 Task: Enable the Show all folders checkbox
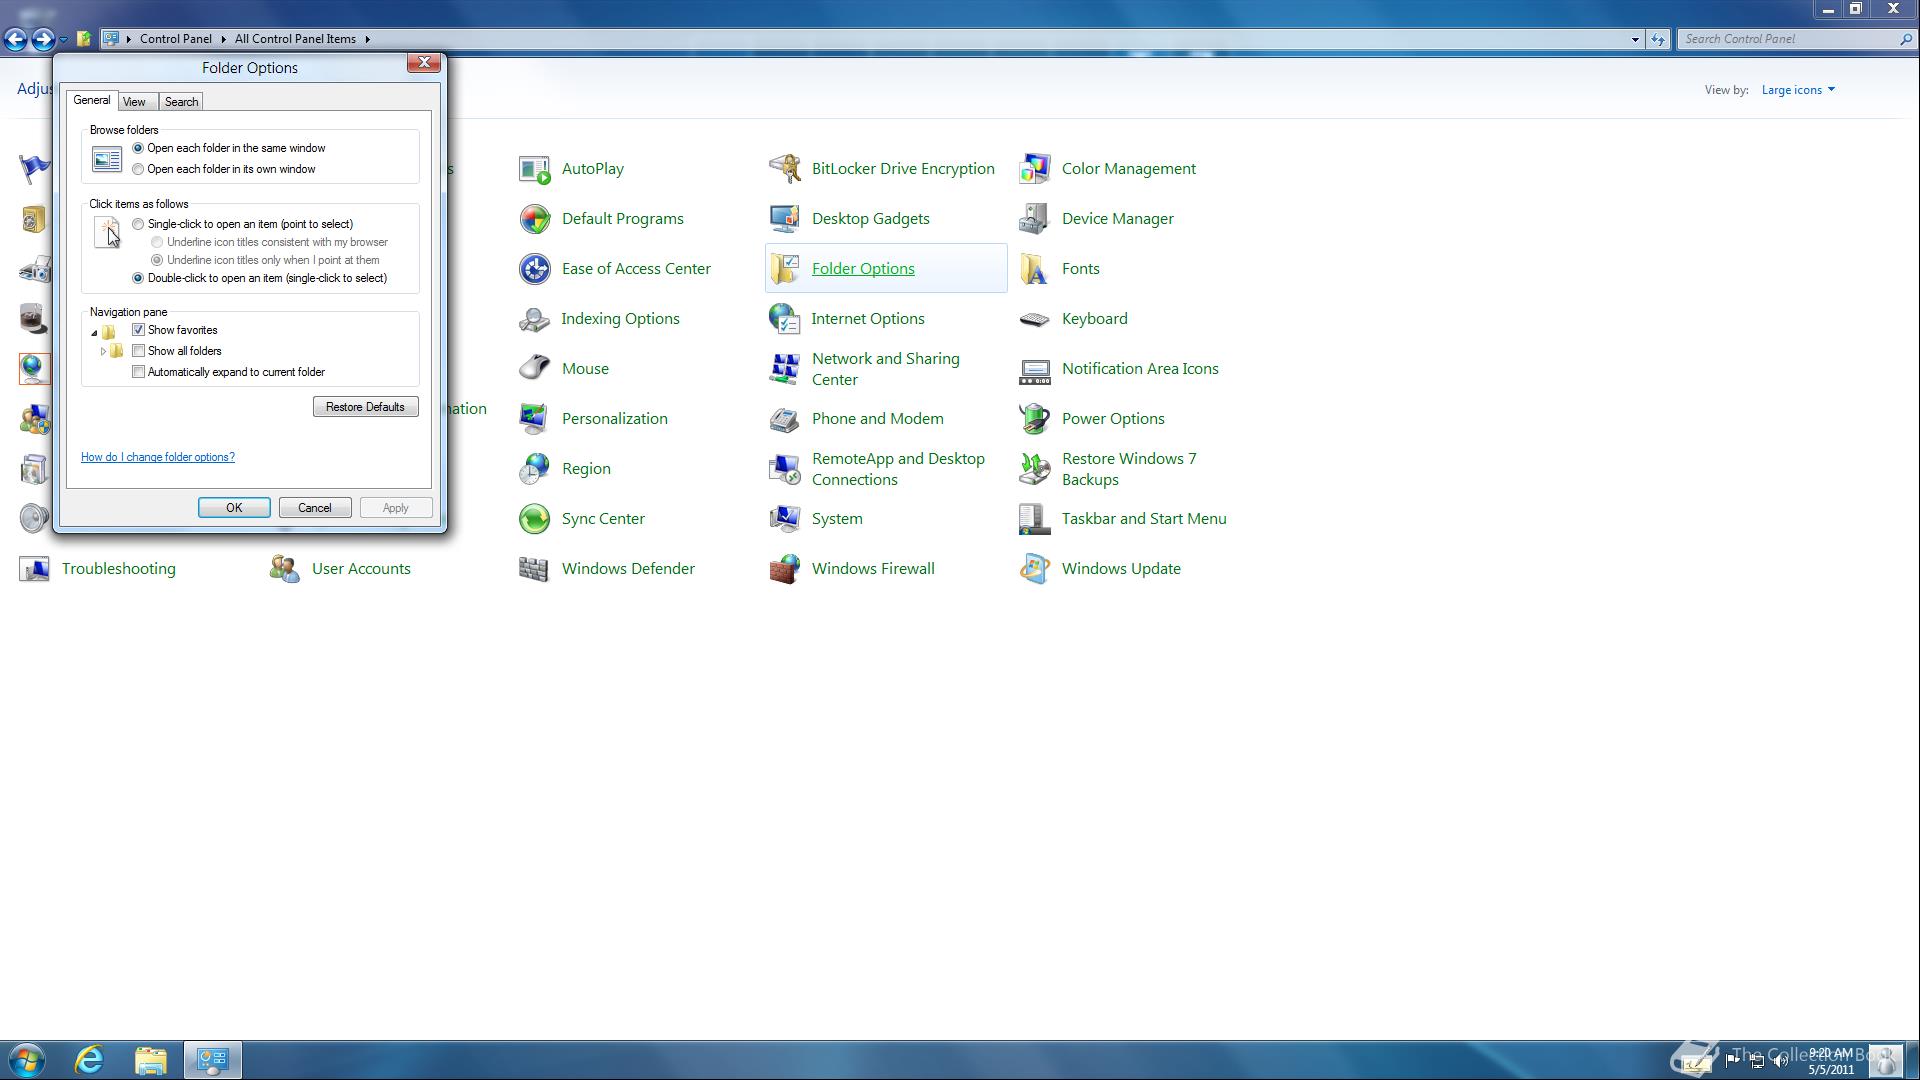point(139,351)
